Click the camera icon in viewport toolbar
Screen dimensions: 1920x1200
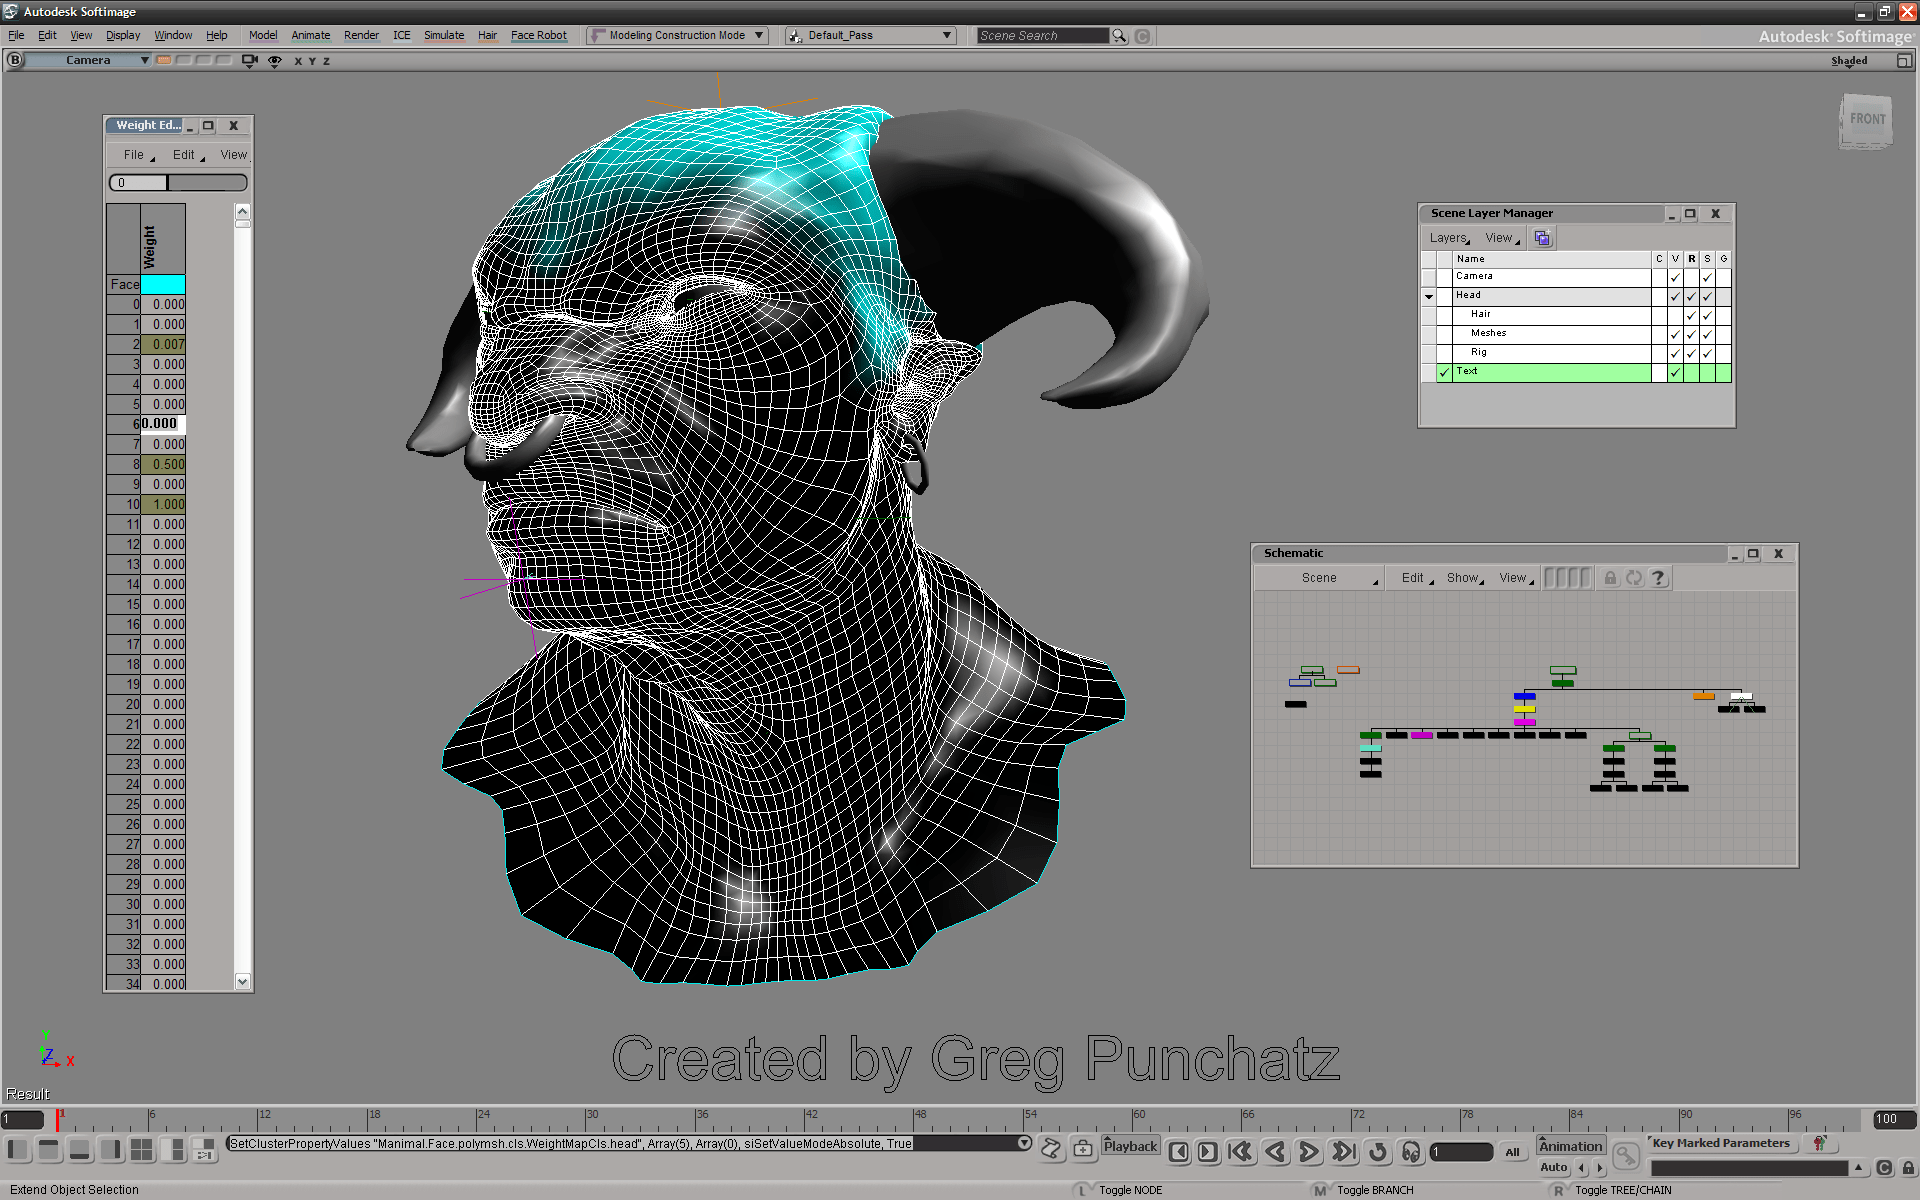coord(248,61)
